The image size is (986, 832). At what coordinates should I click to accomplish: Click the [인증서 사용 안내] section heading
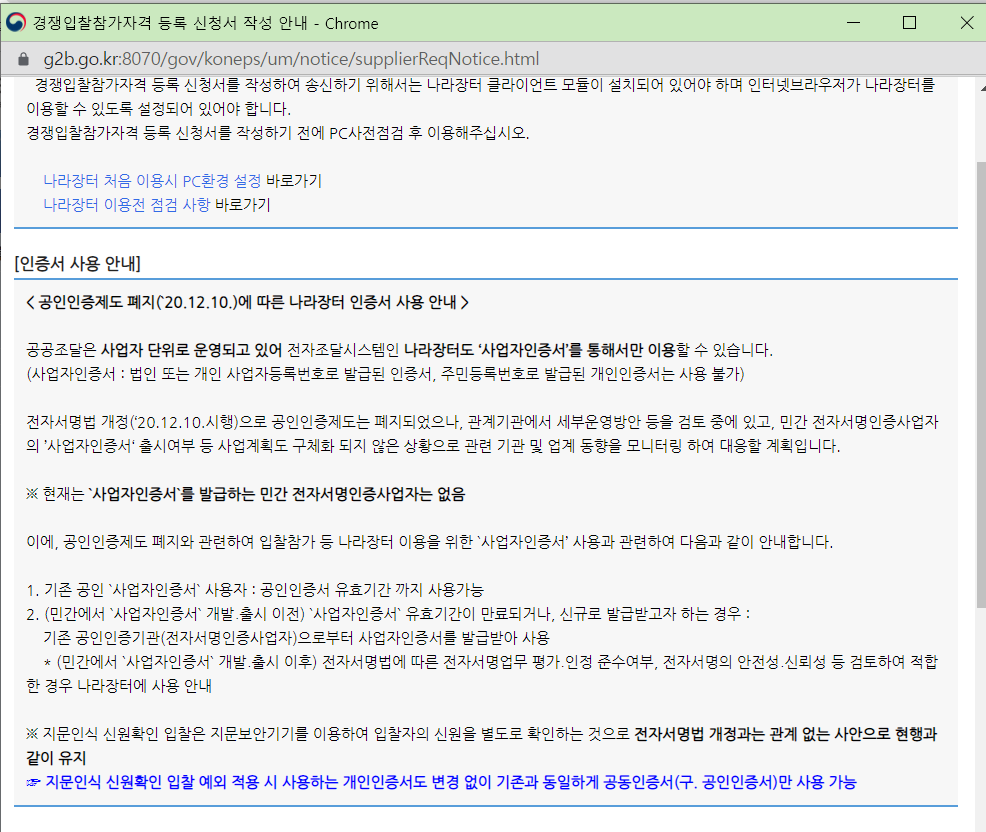click(x=78, y=263)
